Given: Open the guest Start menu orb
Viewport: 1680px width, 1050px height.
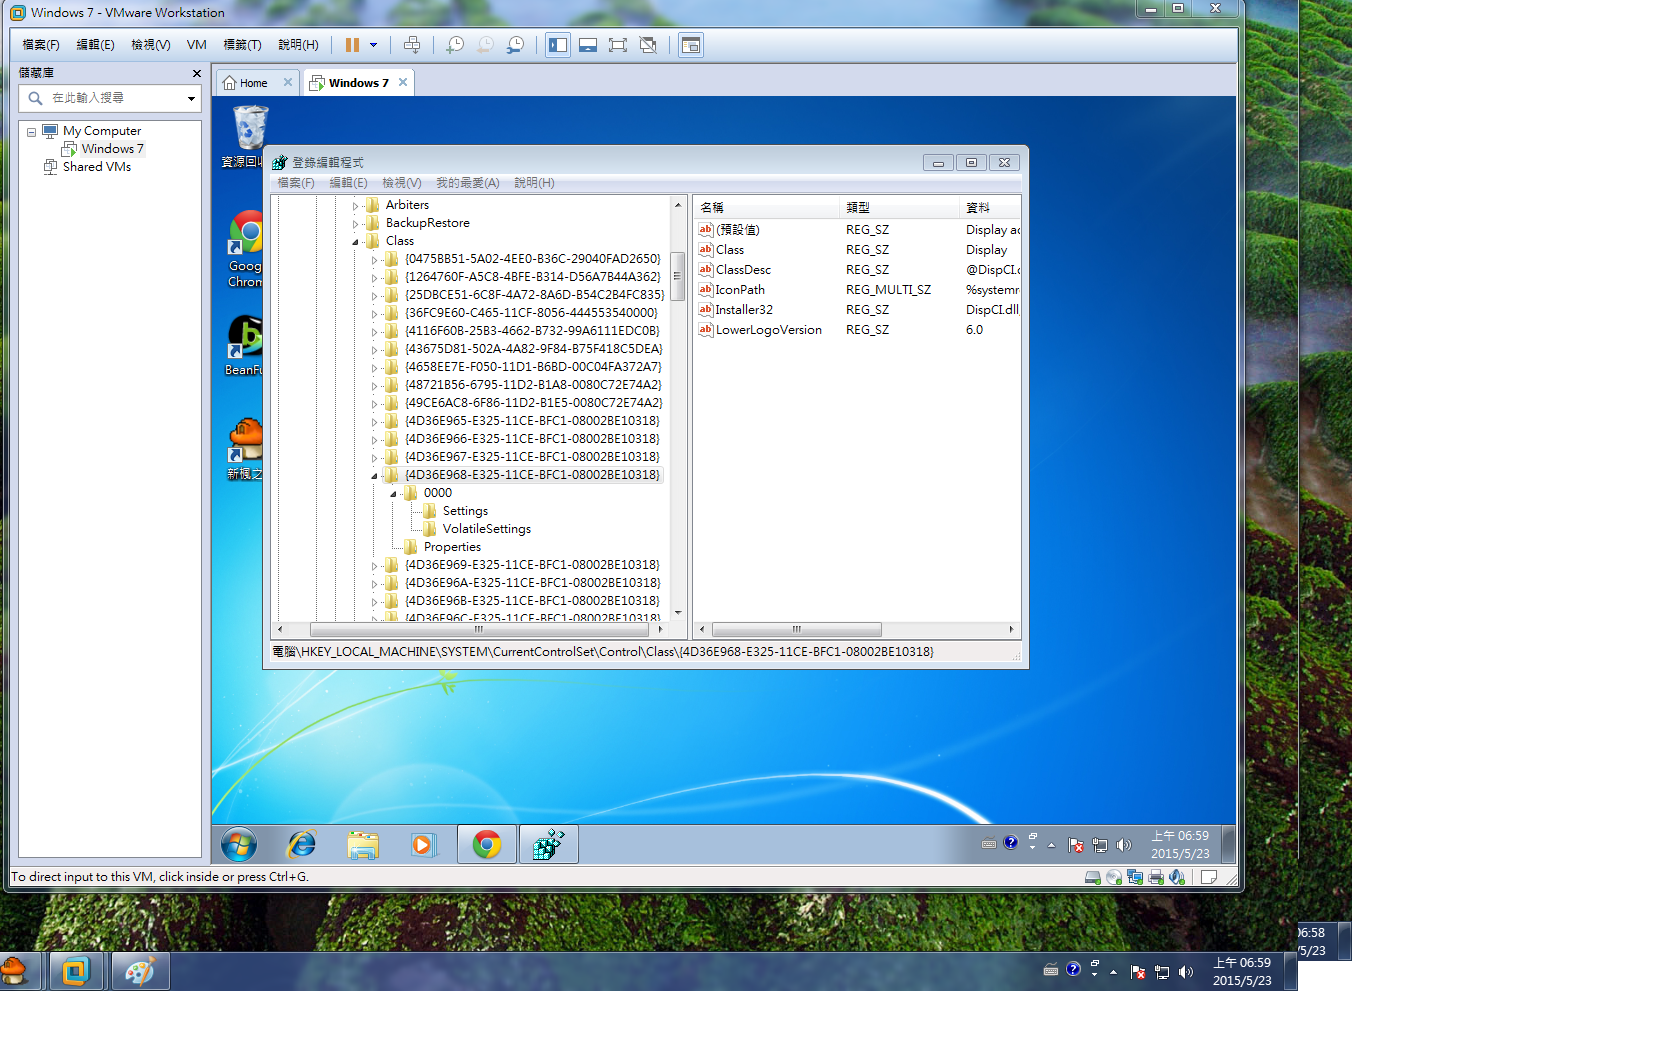Looking at the screenshot, I should (x=239, y=845).
